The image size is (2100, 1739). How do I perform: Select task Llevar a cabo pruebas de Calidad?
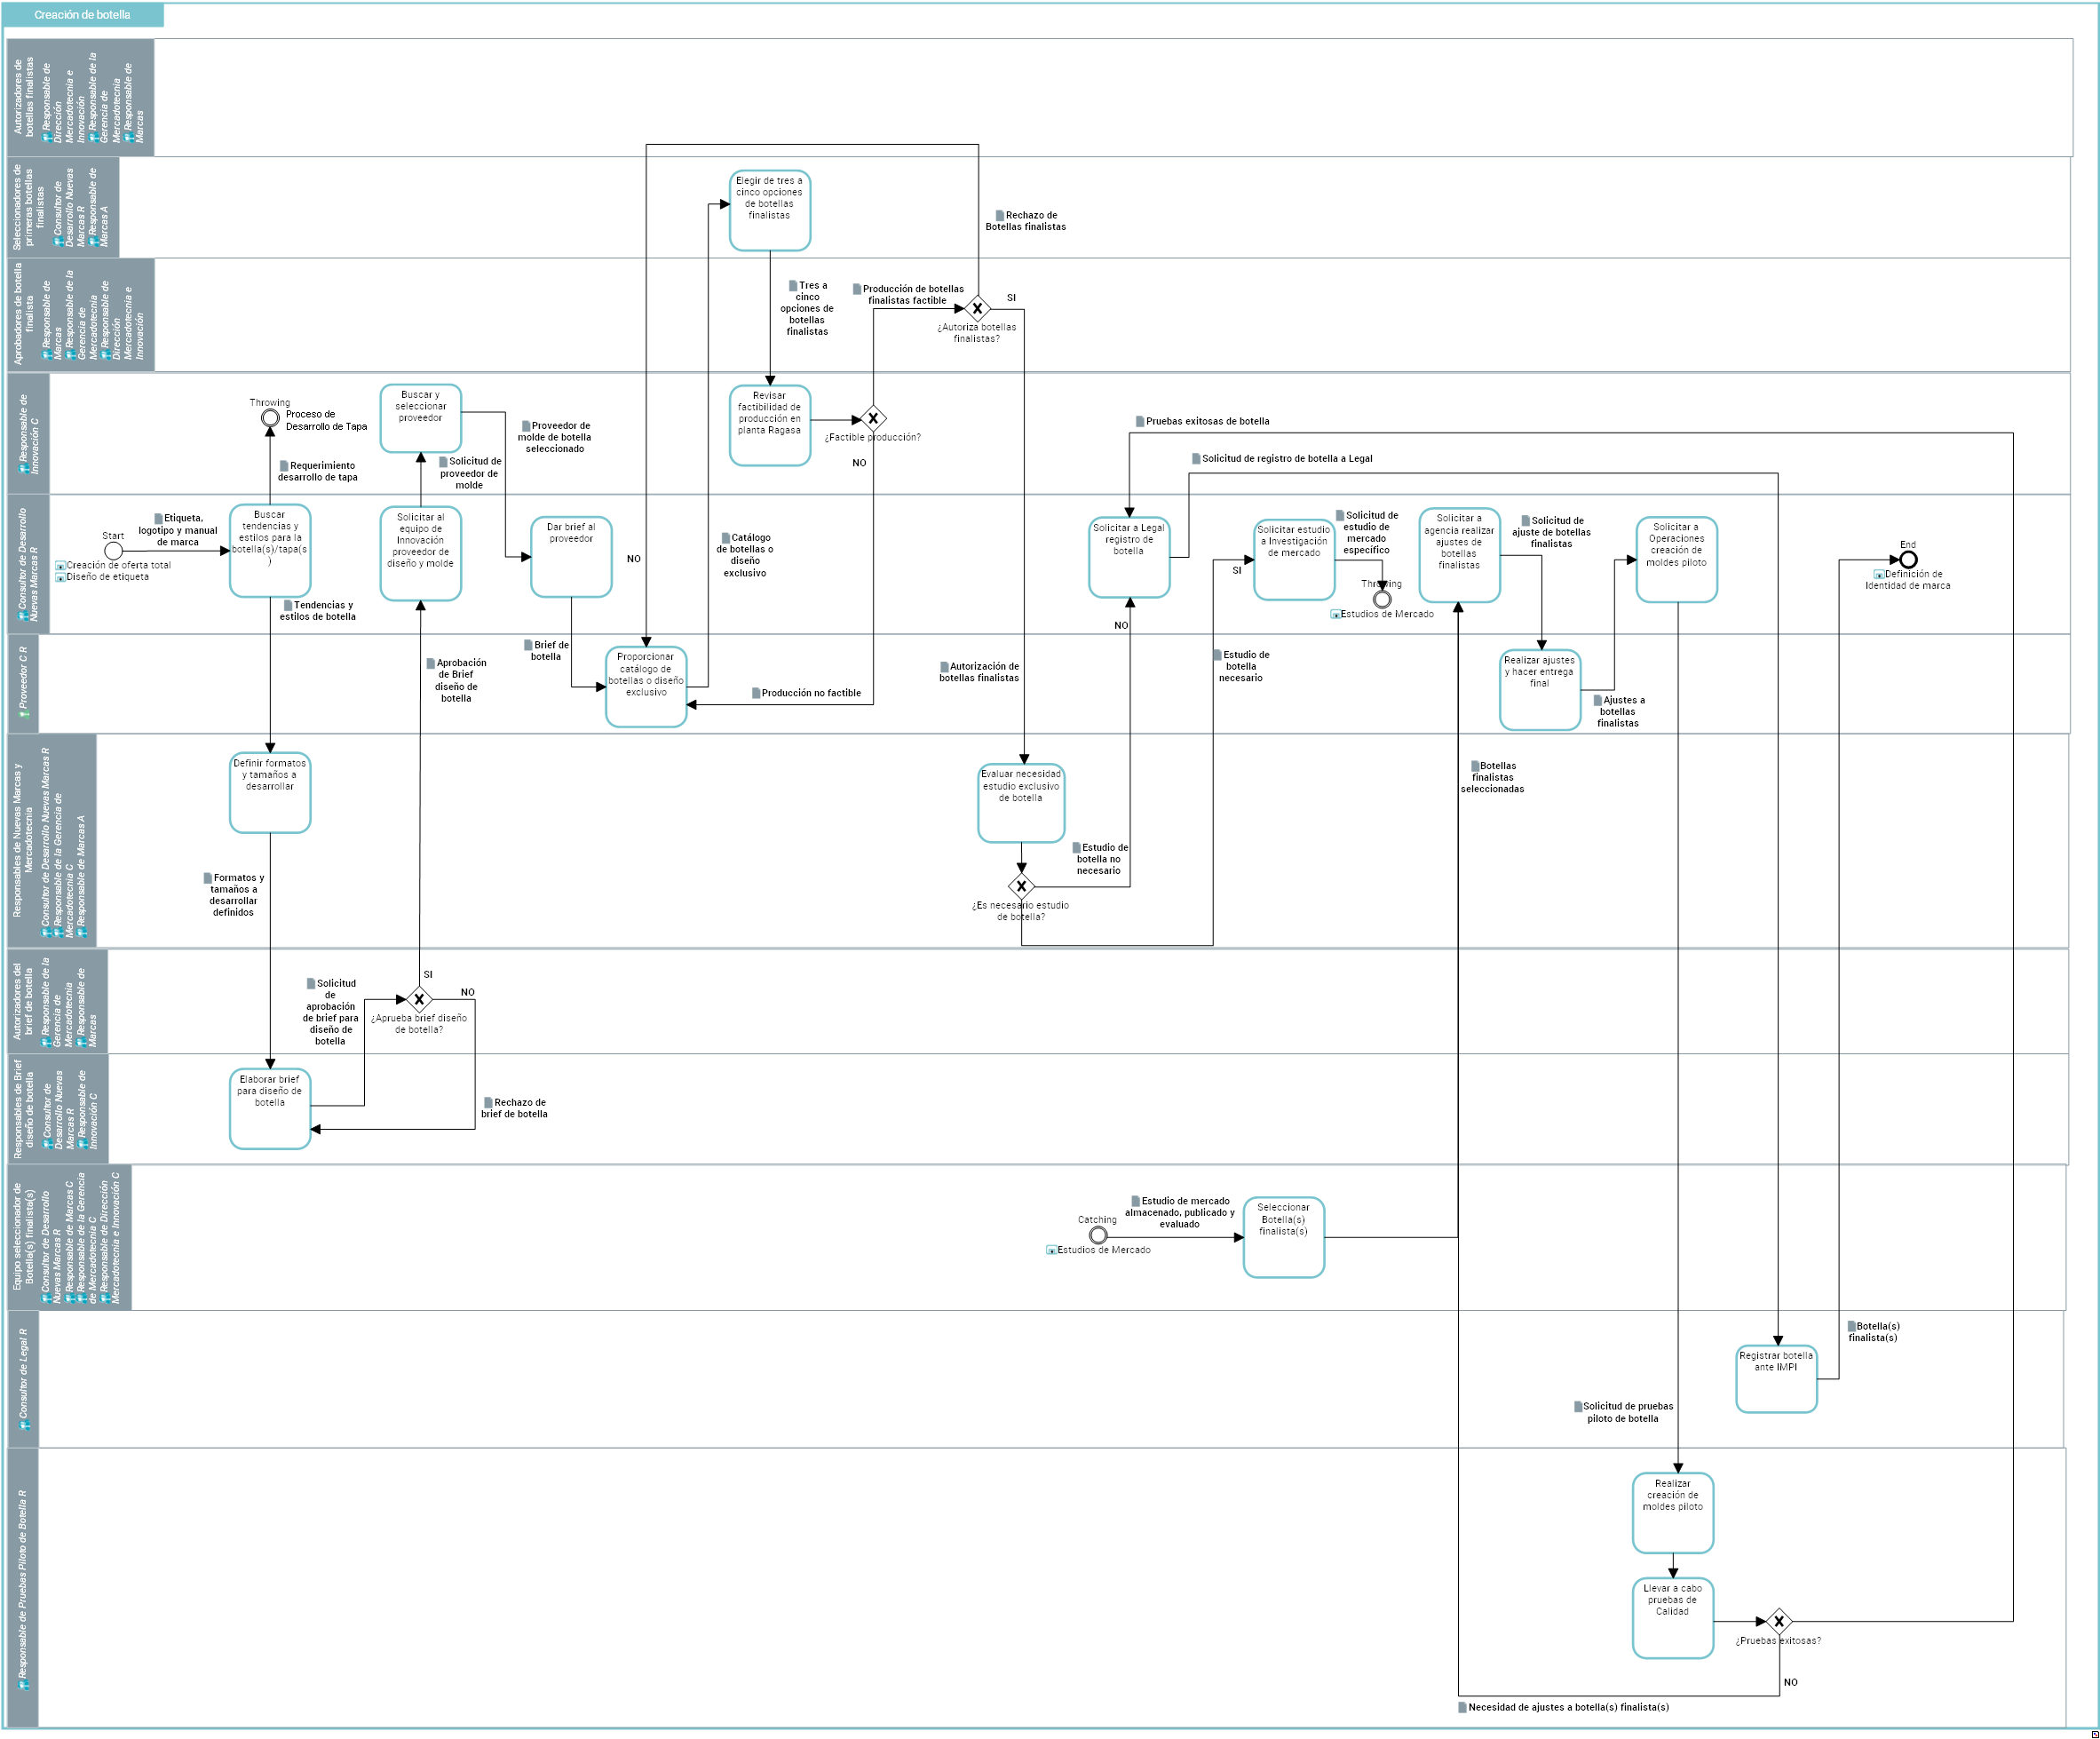coord(1673,1618)
